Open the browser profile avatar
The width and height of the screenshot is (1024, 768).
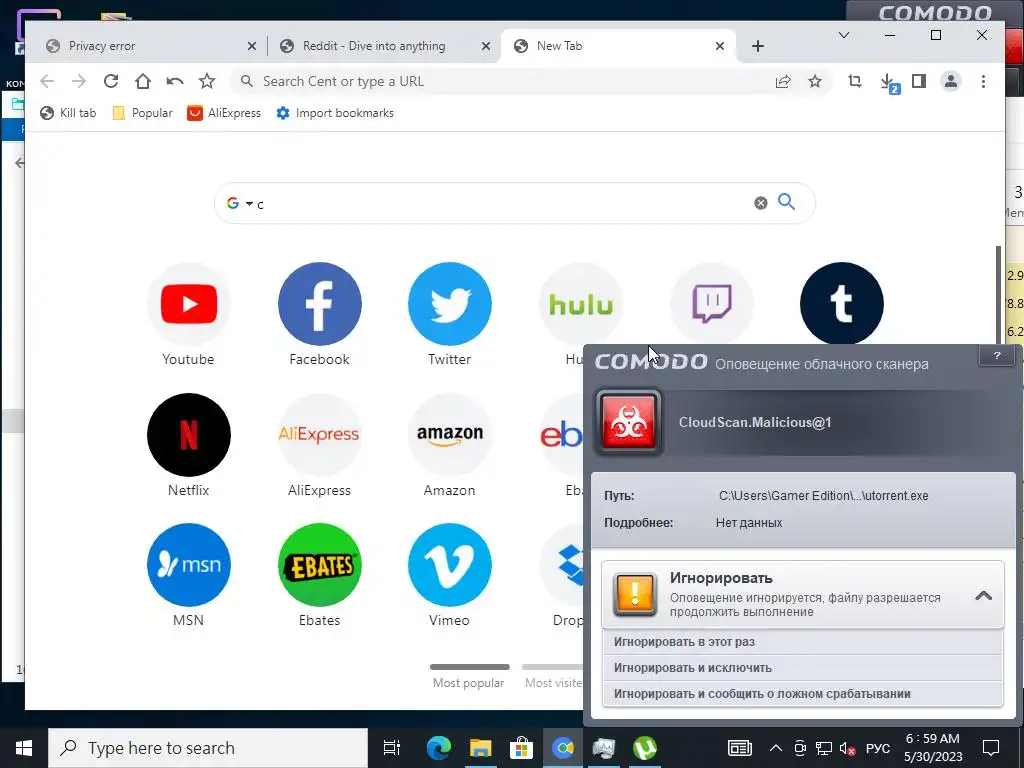951,81
